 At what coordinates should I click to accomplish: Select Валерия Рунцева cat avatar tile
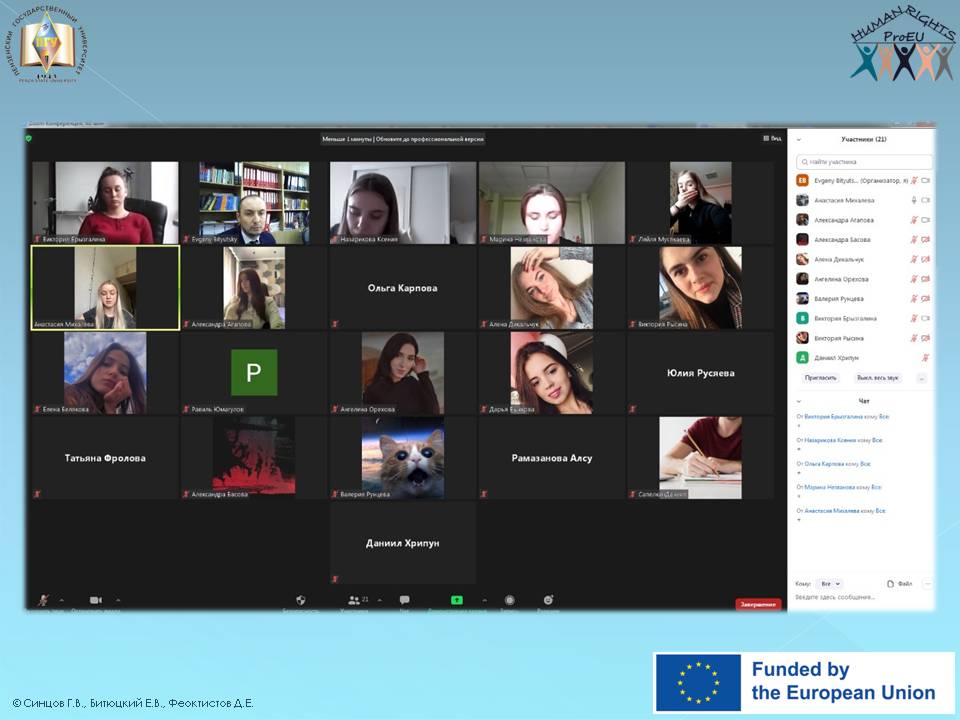(x=403, y=457)
